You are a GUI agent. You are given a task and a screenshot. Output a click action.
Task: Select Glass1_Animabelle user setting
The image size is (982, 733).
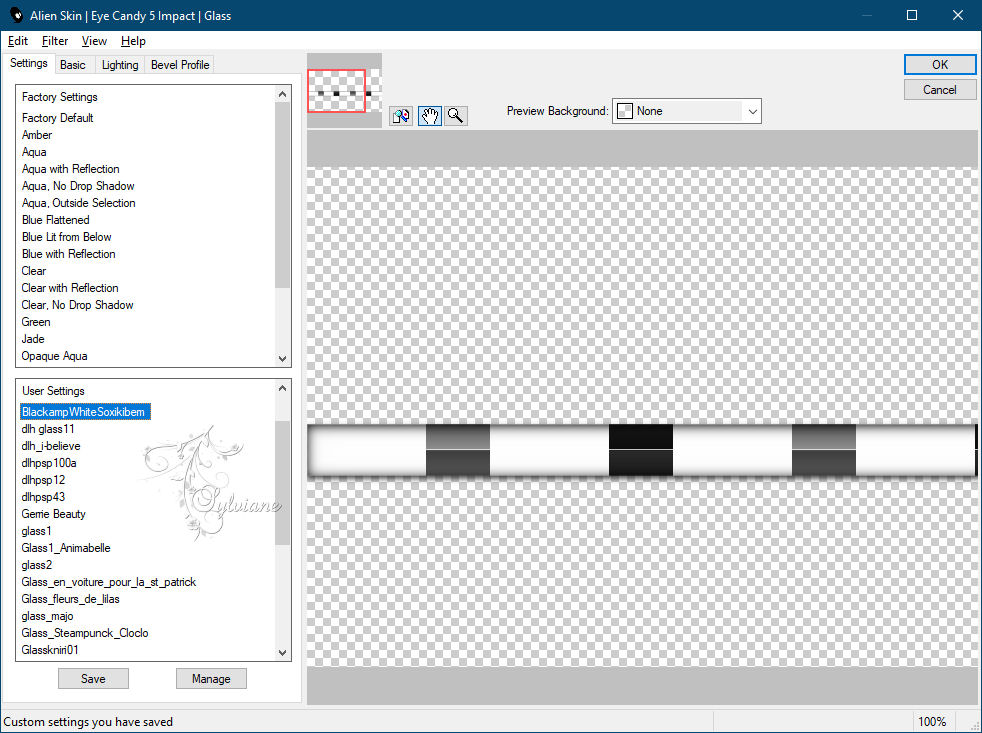(x=66, y=548)
